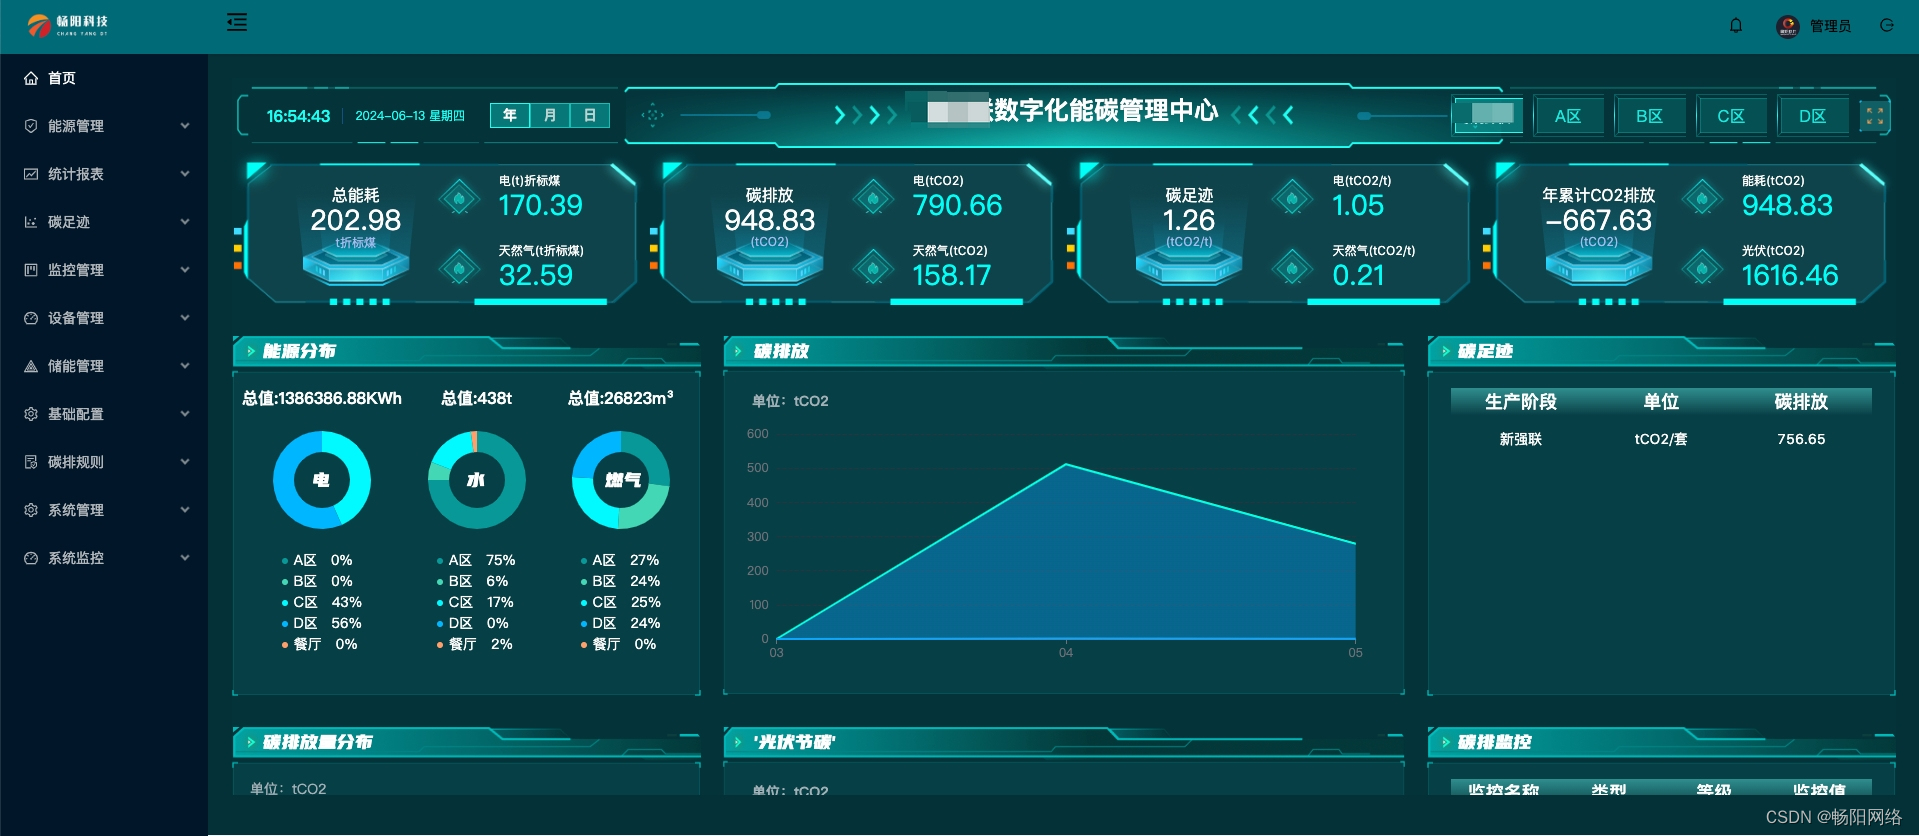Image resolution: width=1919 pixels, height=836 pixels.
Task: Click the 年累计CO2排放 -667.63 value
Action: tap(1598, 220)
